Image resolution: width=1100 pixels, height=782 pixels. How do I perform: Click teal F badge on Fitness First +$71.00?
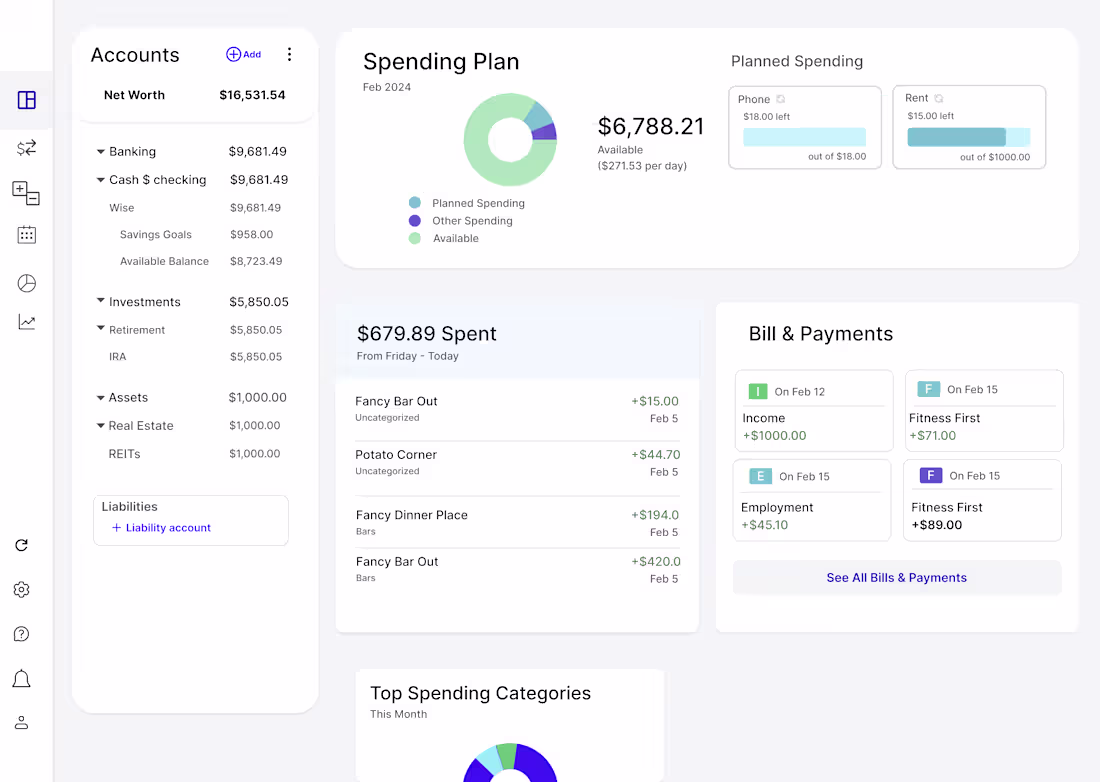pyautogui.click(x=929, y=389)
